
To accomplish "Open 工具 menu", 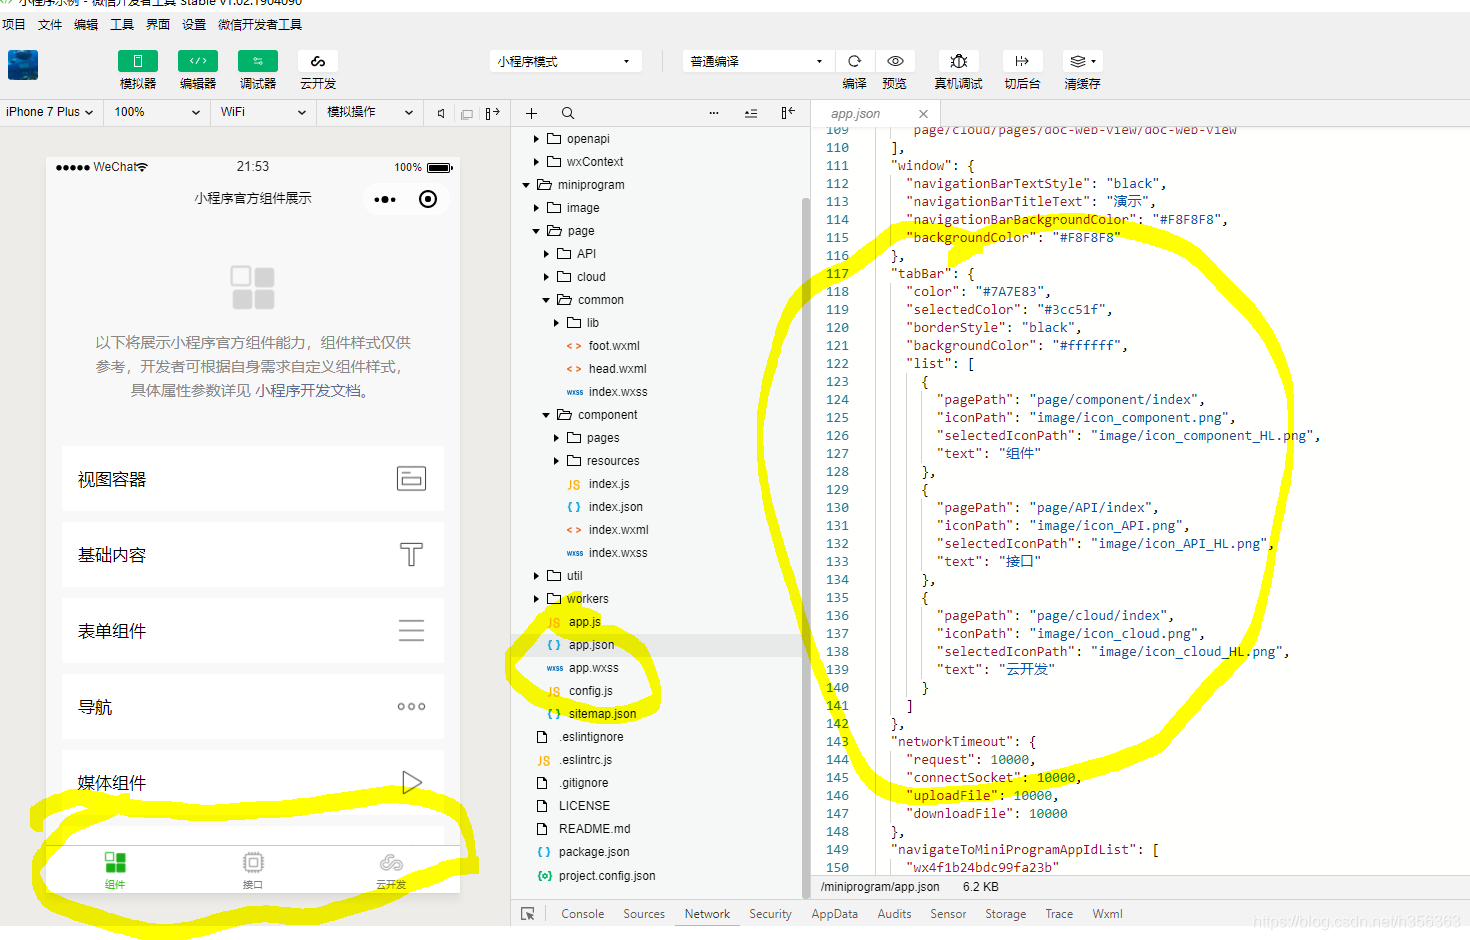I will [x=122, y=25].
